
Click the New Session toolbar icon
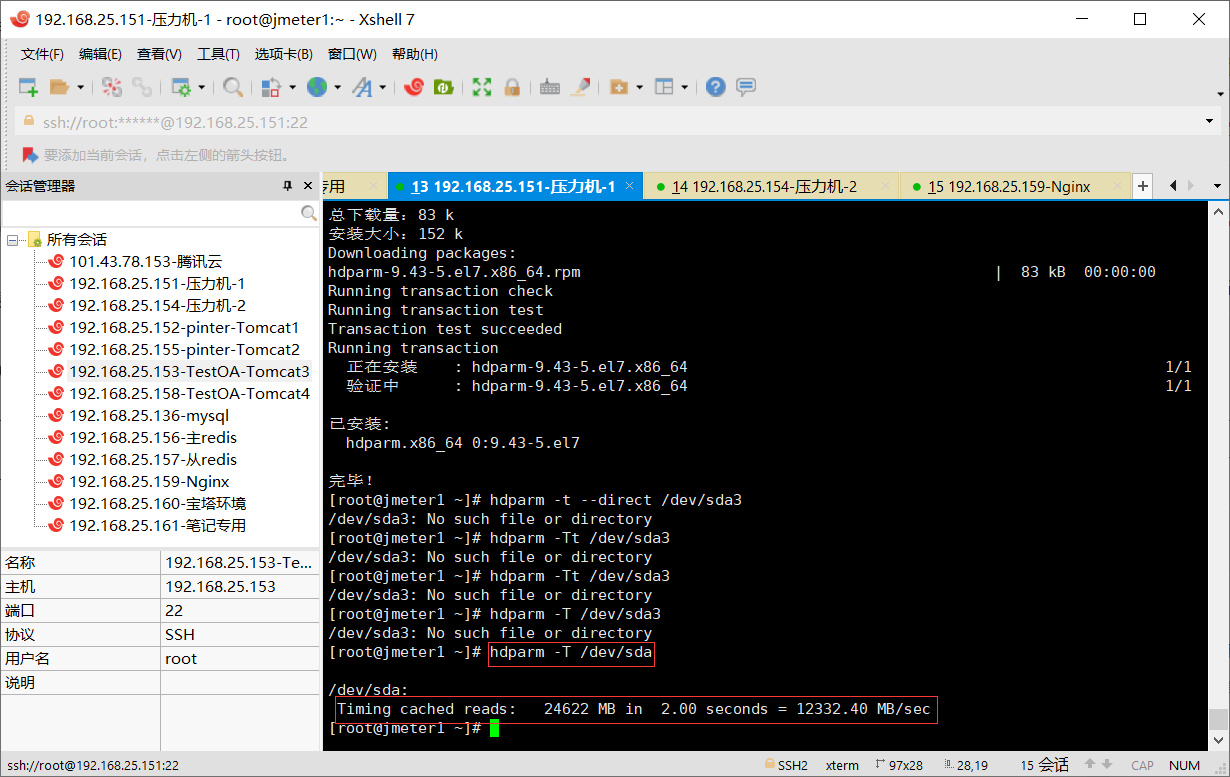[28, 87]
